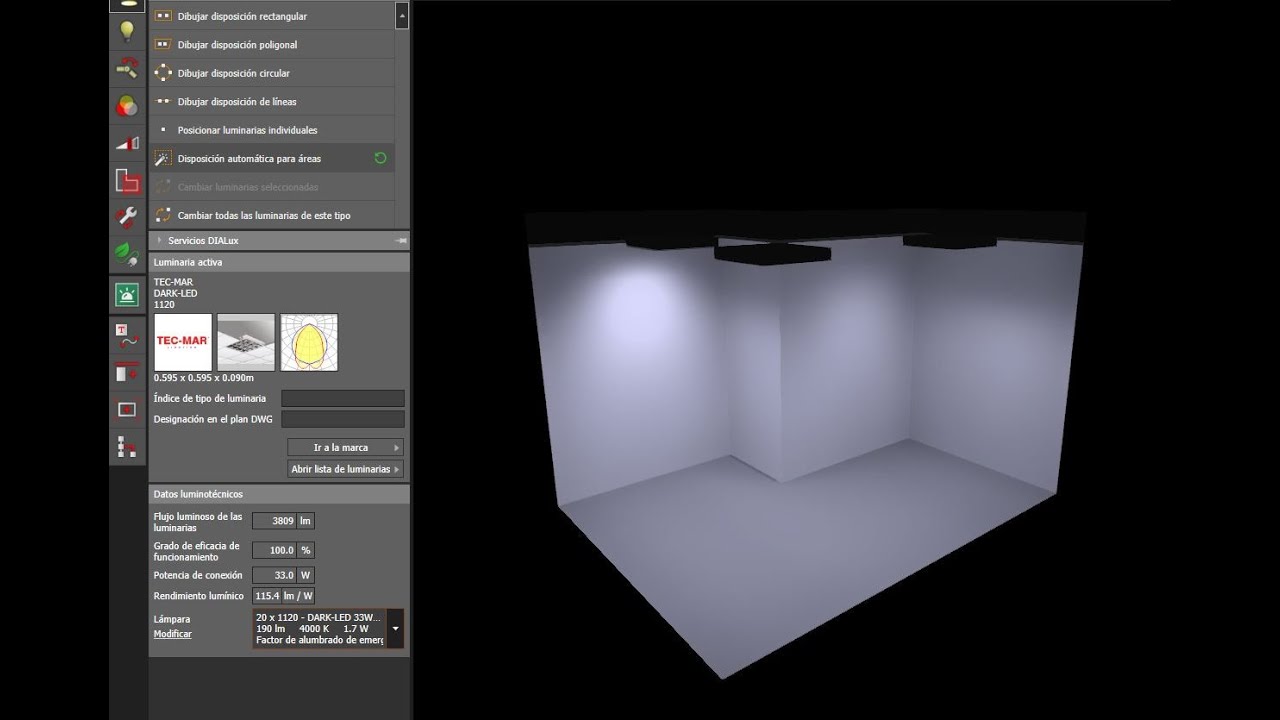
Task: Click the DARK-LED luminaire name text
Action: coord(175,293)
